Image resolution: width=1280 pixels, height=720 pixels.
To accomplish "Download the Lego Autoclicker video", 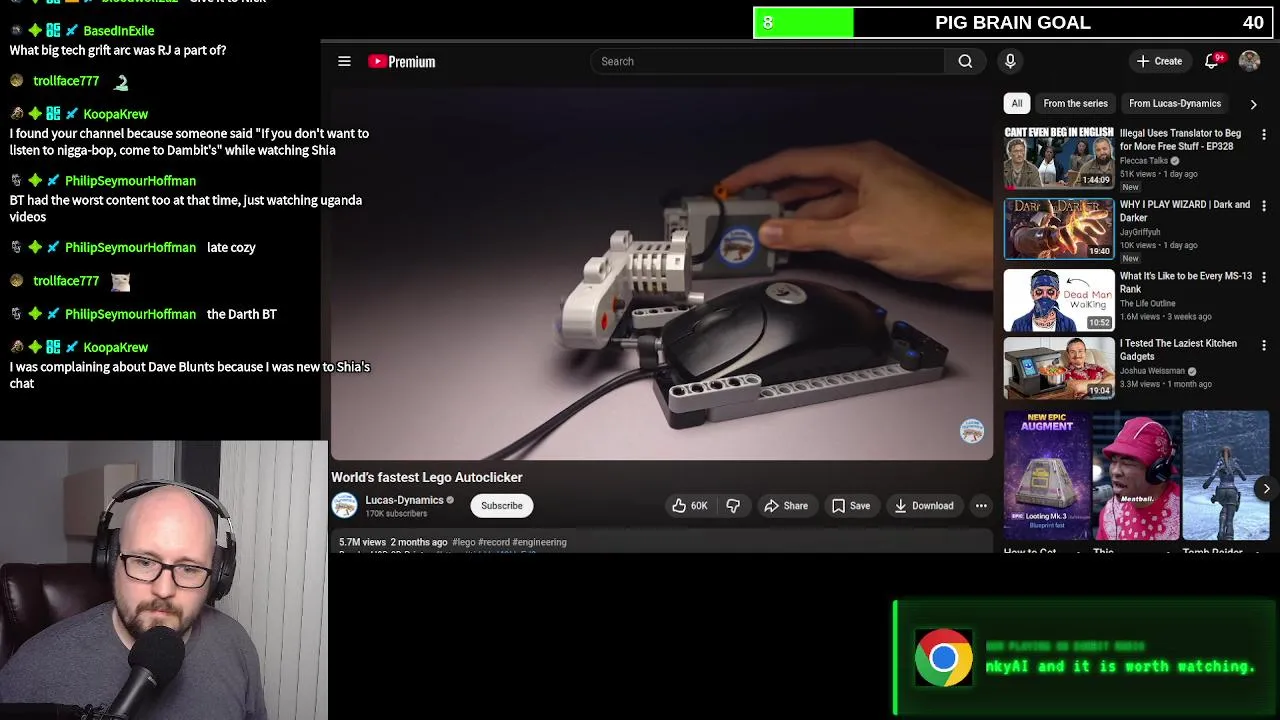I will 924,506.
